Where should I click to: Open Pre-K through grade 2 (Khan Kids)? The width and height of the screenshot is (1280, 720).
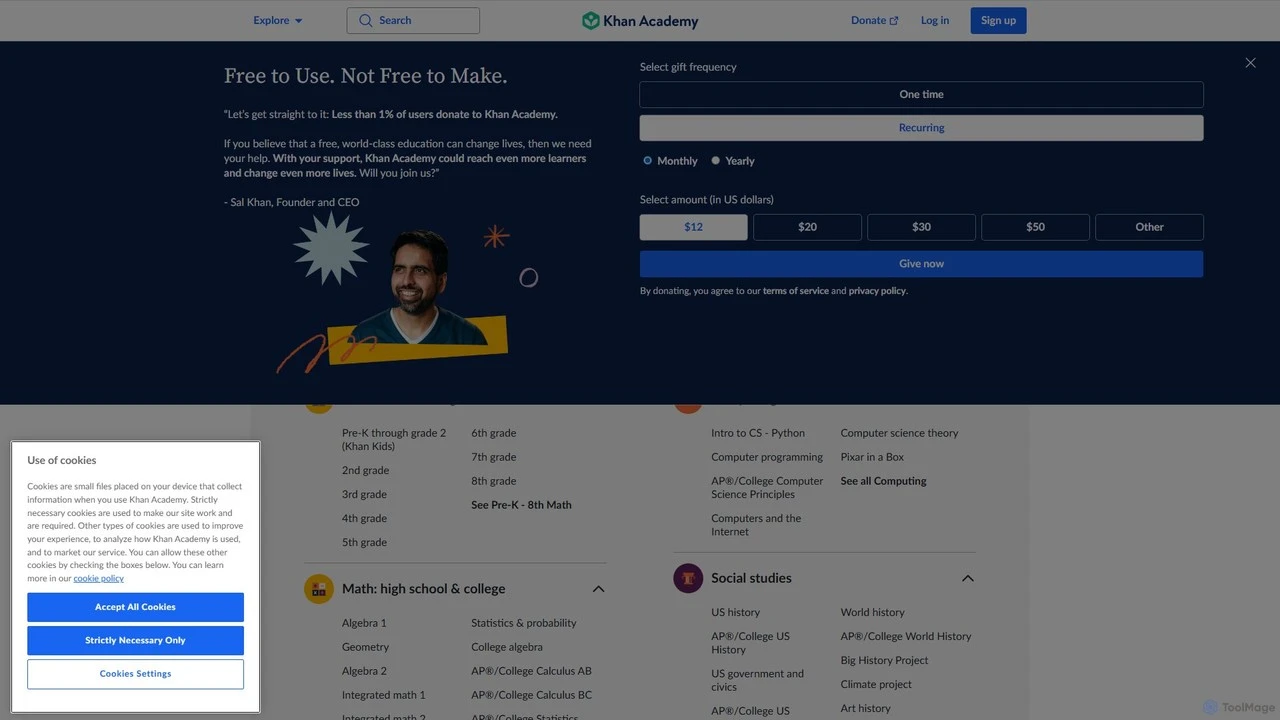394,440
